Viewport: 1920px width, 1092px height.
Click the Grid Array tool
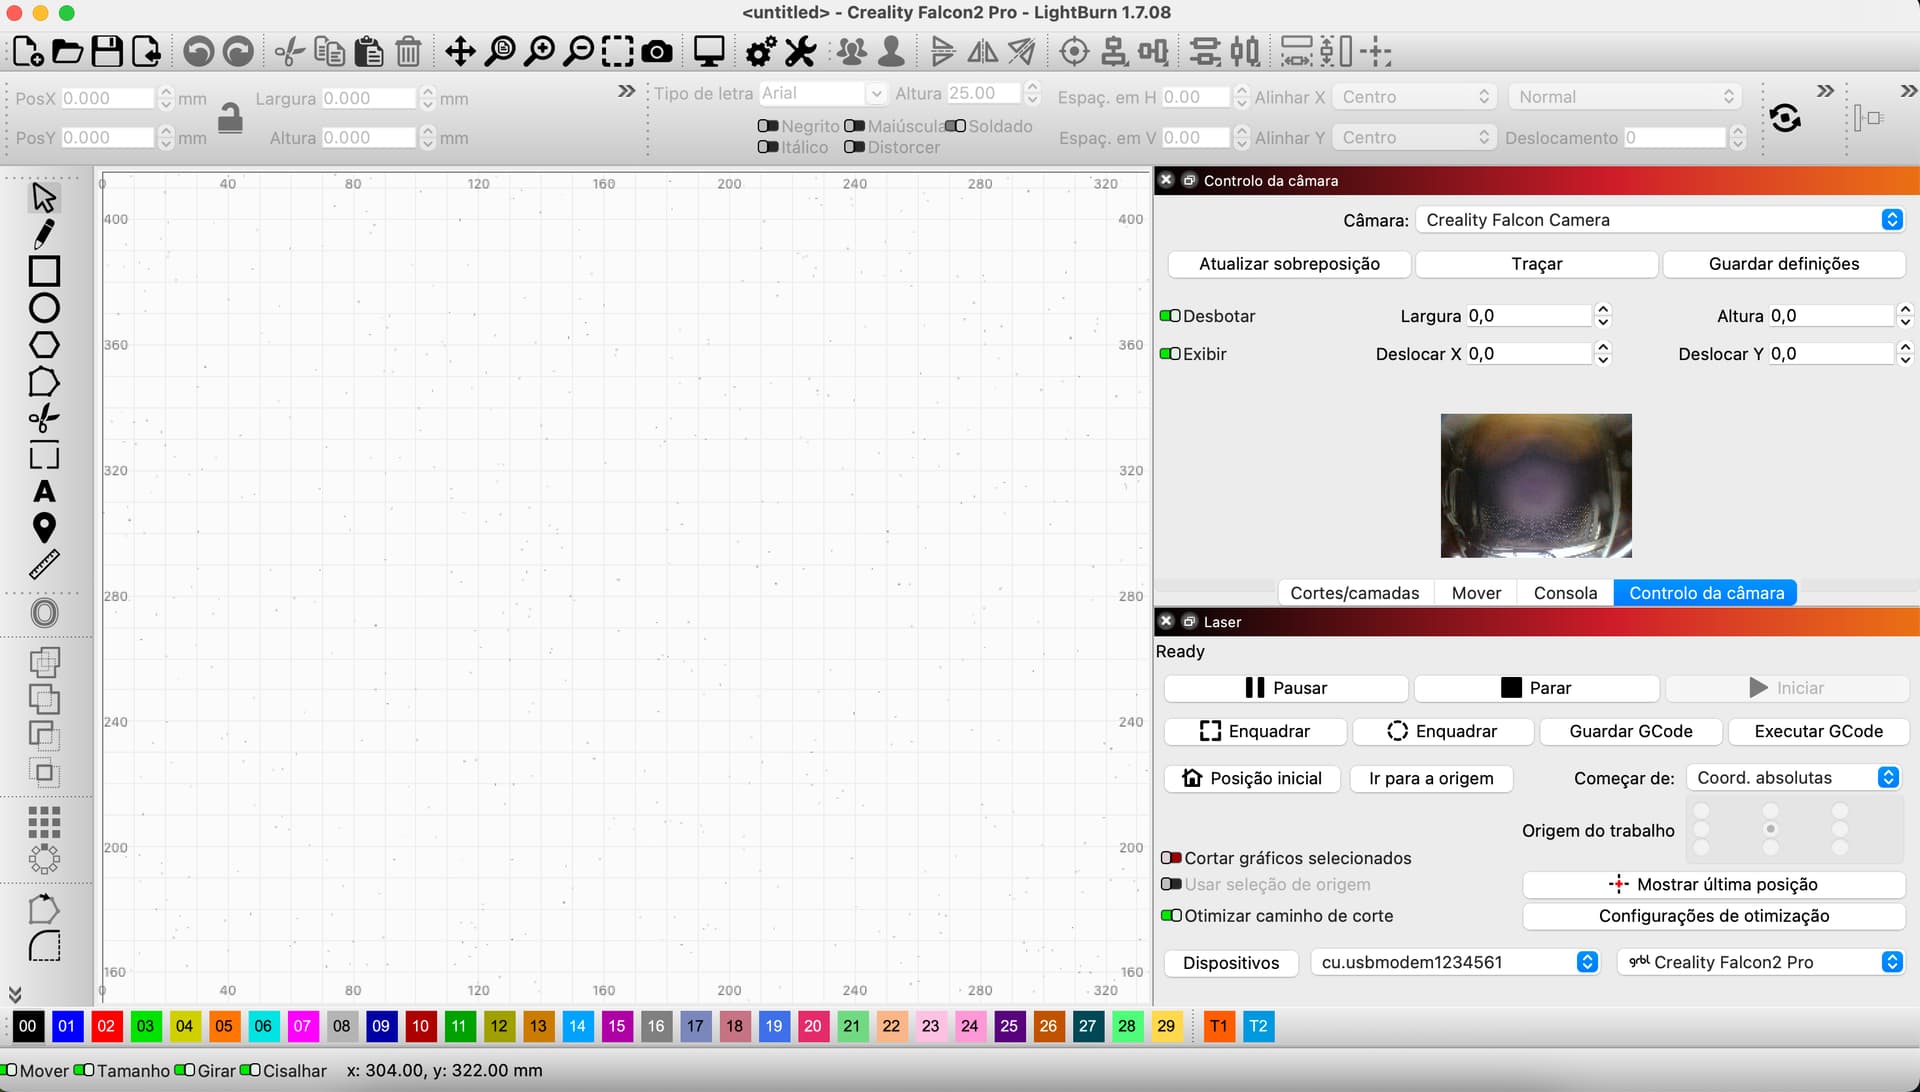tap(44, 822)
